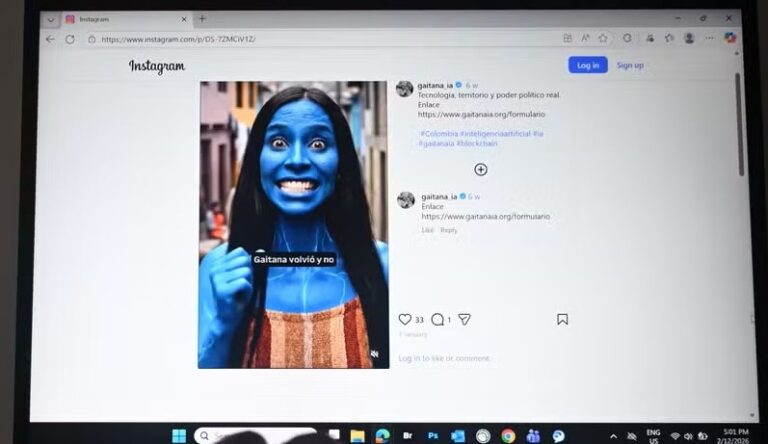Image resolution: width=768 pixels, height=444 pixels.
Task: Select the Instagram browser tab
Action: 120,19
